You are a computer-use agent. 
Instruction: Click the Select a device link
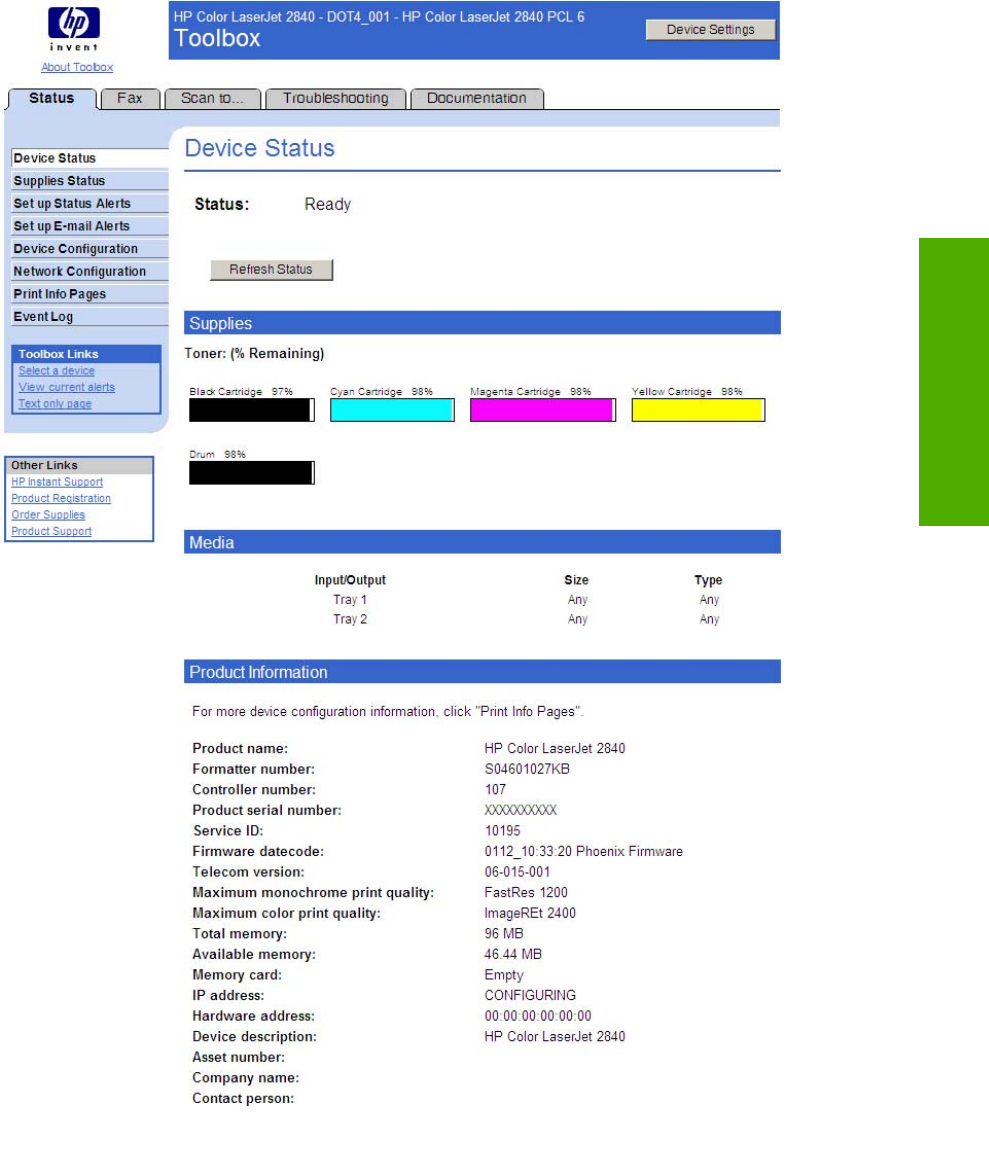pyautogui.click(x=57, y=371)
